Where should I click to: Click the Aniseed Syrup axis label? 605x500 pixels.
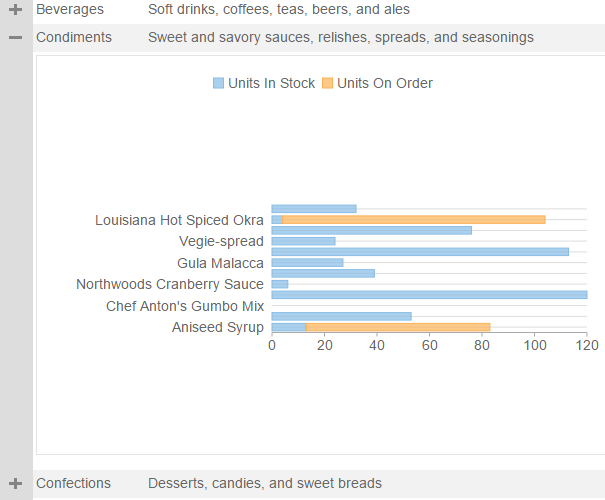(218, 327)
